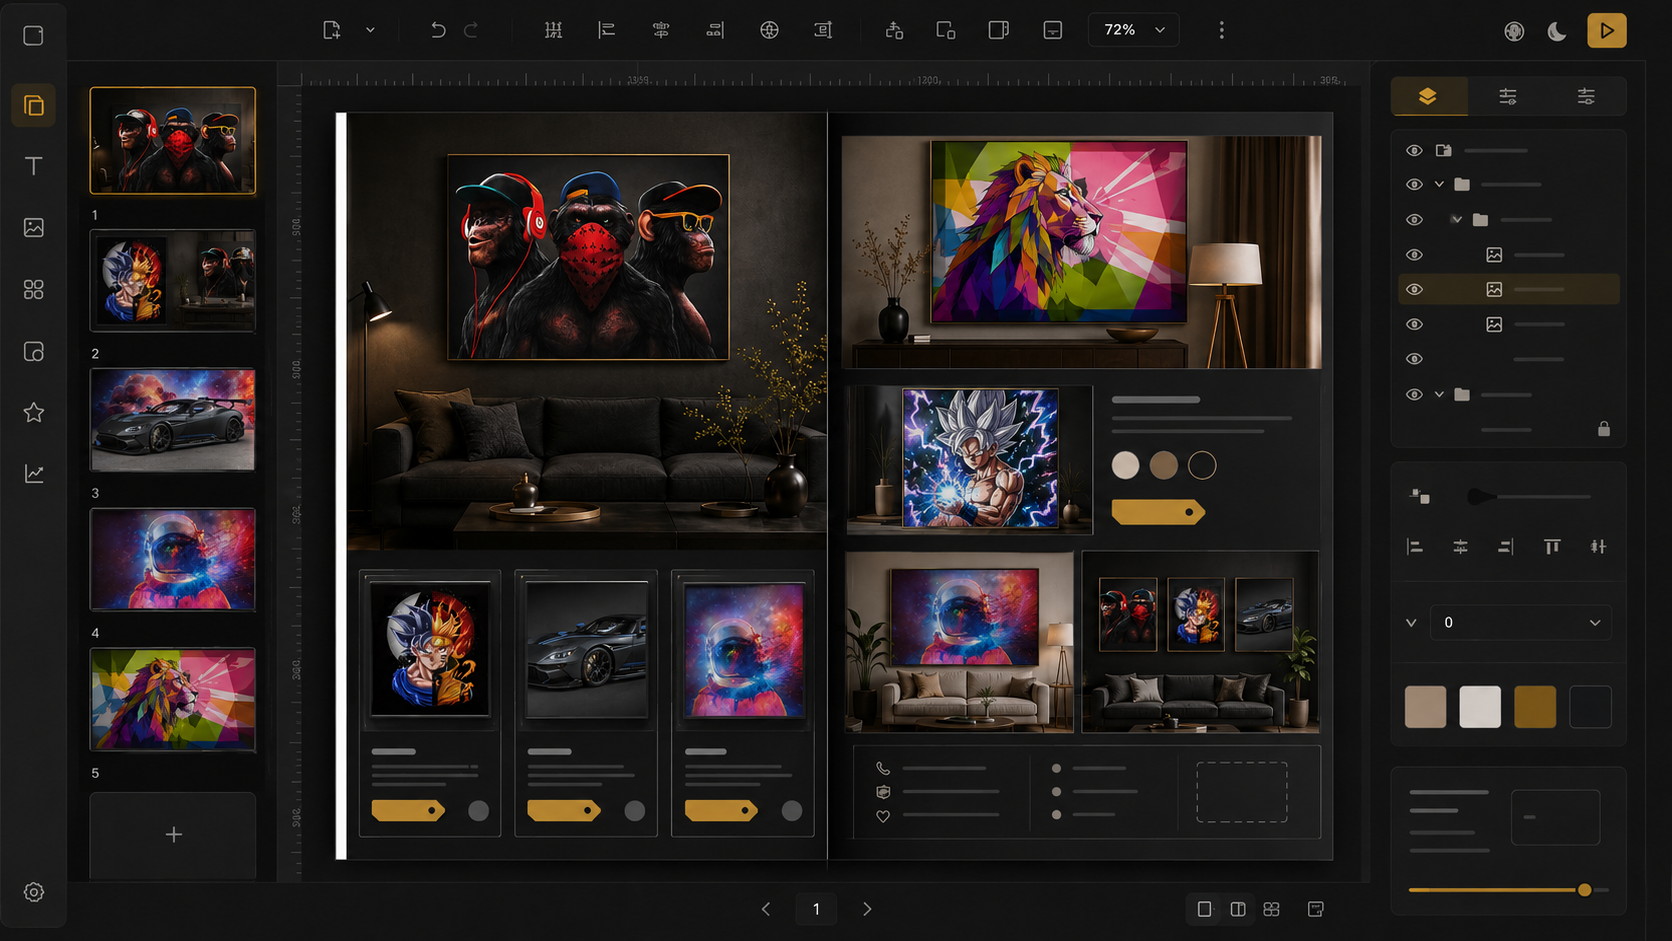Open the Text tool in the left sidebar
Viewport: 1672px width, 941px height.
(x=34, y=166)
